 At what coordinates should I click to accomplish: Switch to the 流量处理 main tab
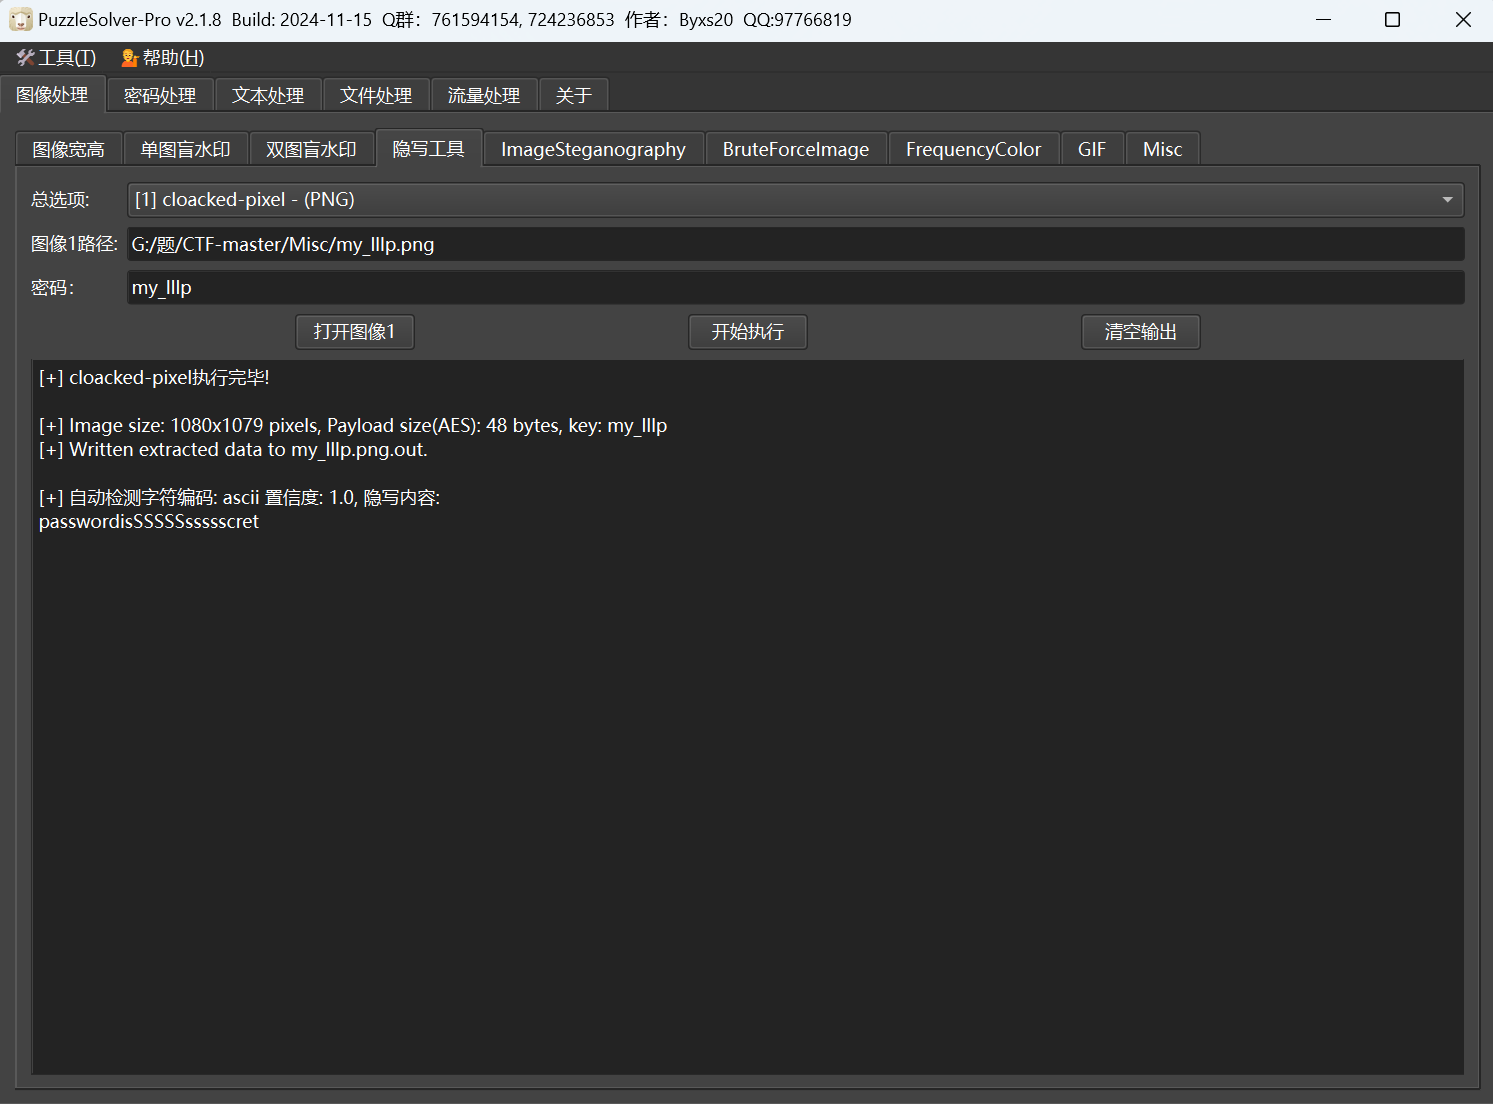pos(484,96)
